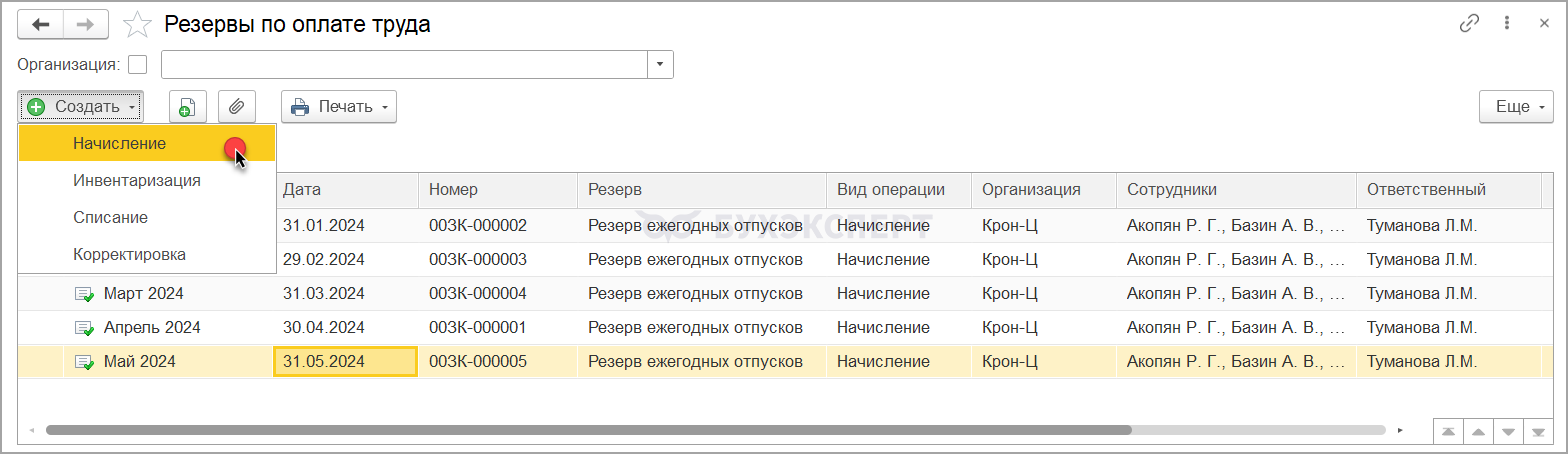This screenshot has height=454, width=1568.
Task: Click the forward navigation arrow
Action: coord(87,25)
